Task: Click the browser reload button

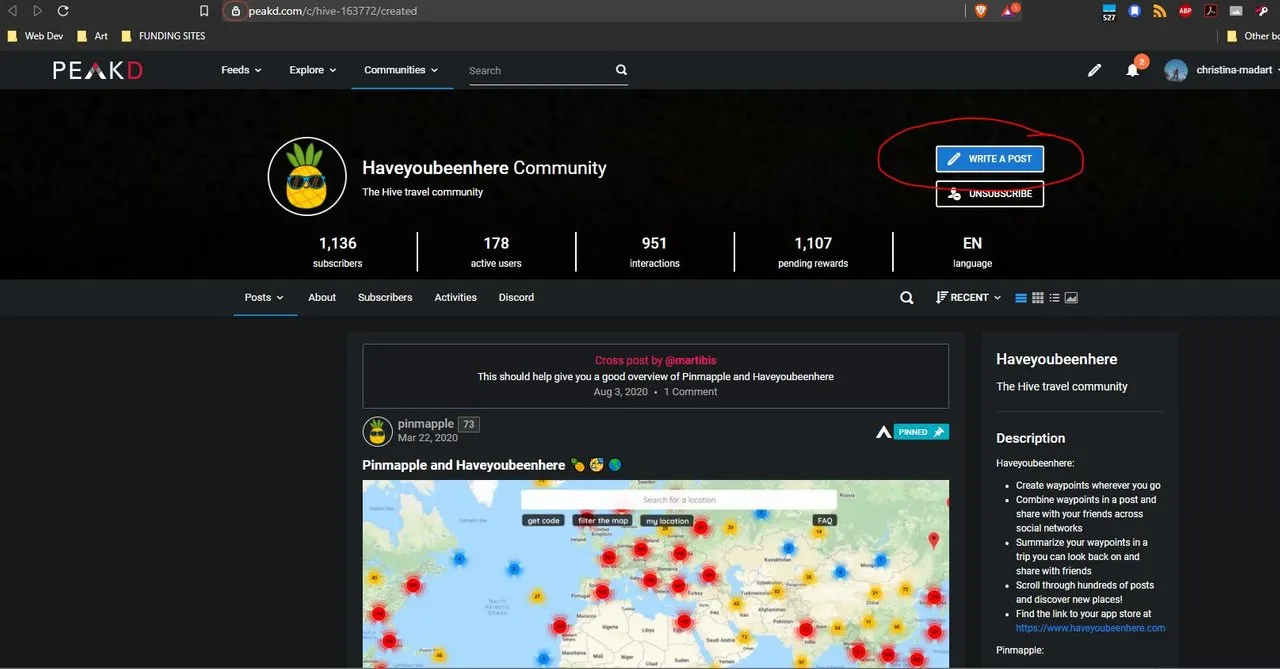Action: pos(63,11)
